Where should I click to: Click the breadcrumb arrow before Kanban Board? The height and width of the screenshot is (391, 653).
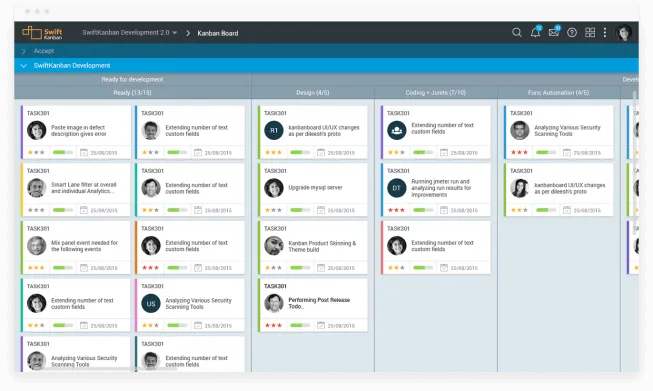click(188, 33)
